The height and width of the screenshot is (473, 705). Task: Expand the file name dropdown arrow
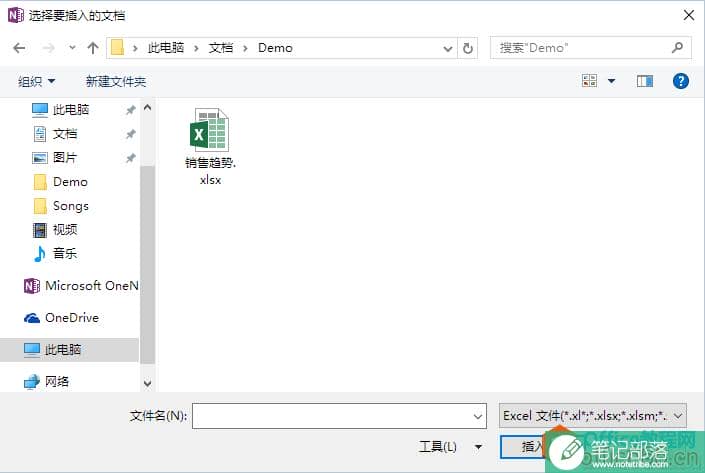[477, 416]
